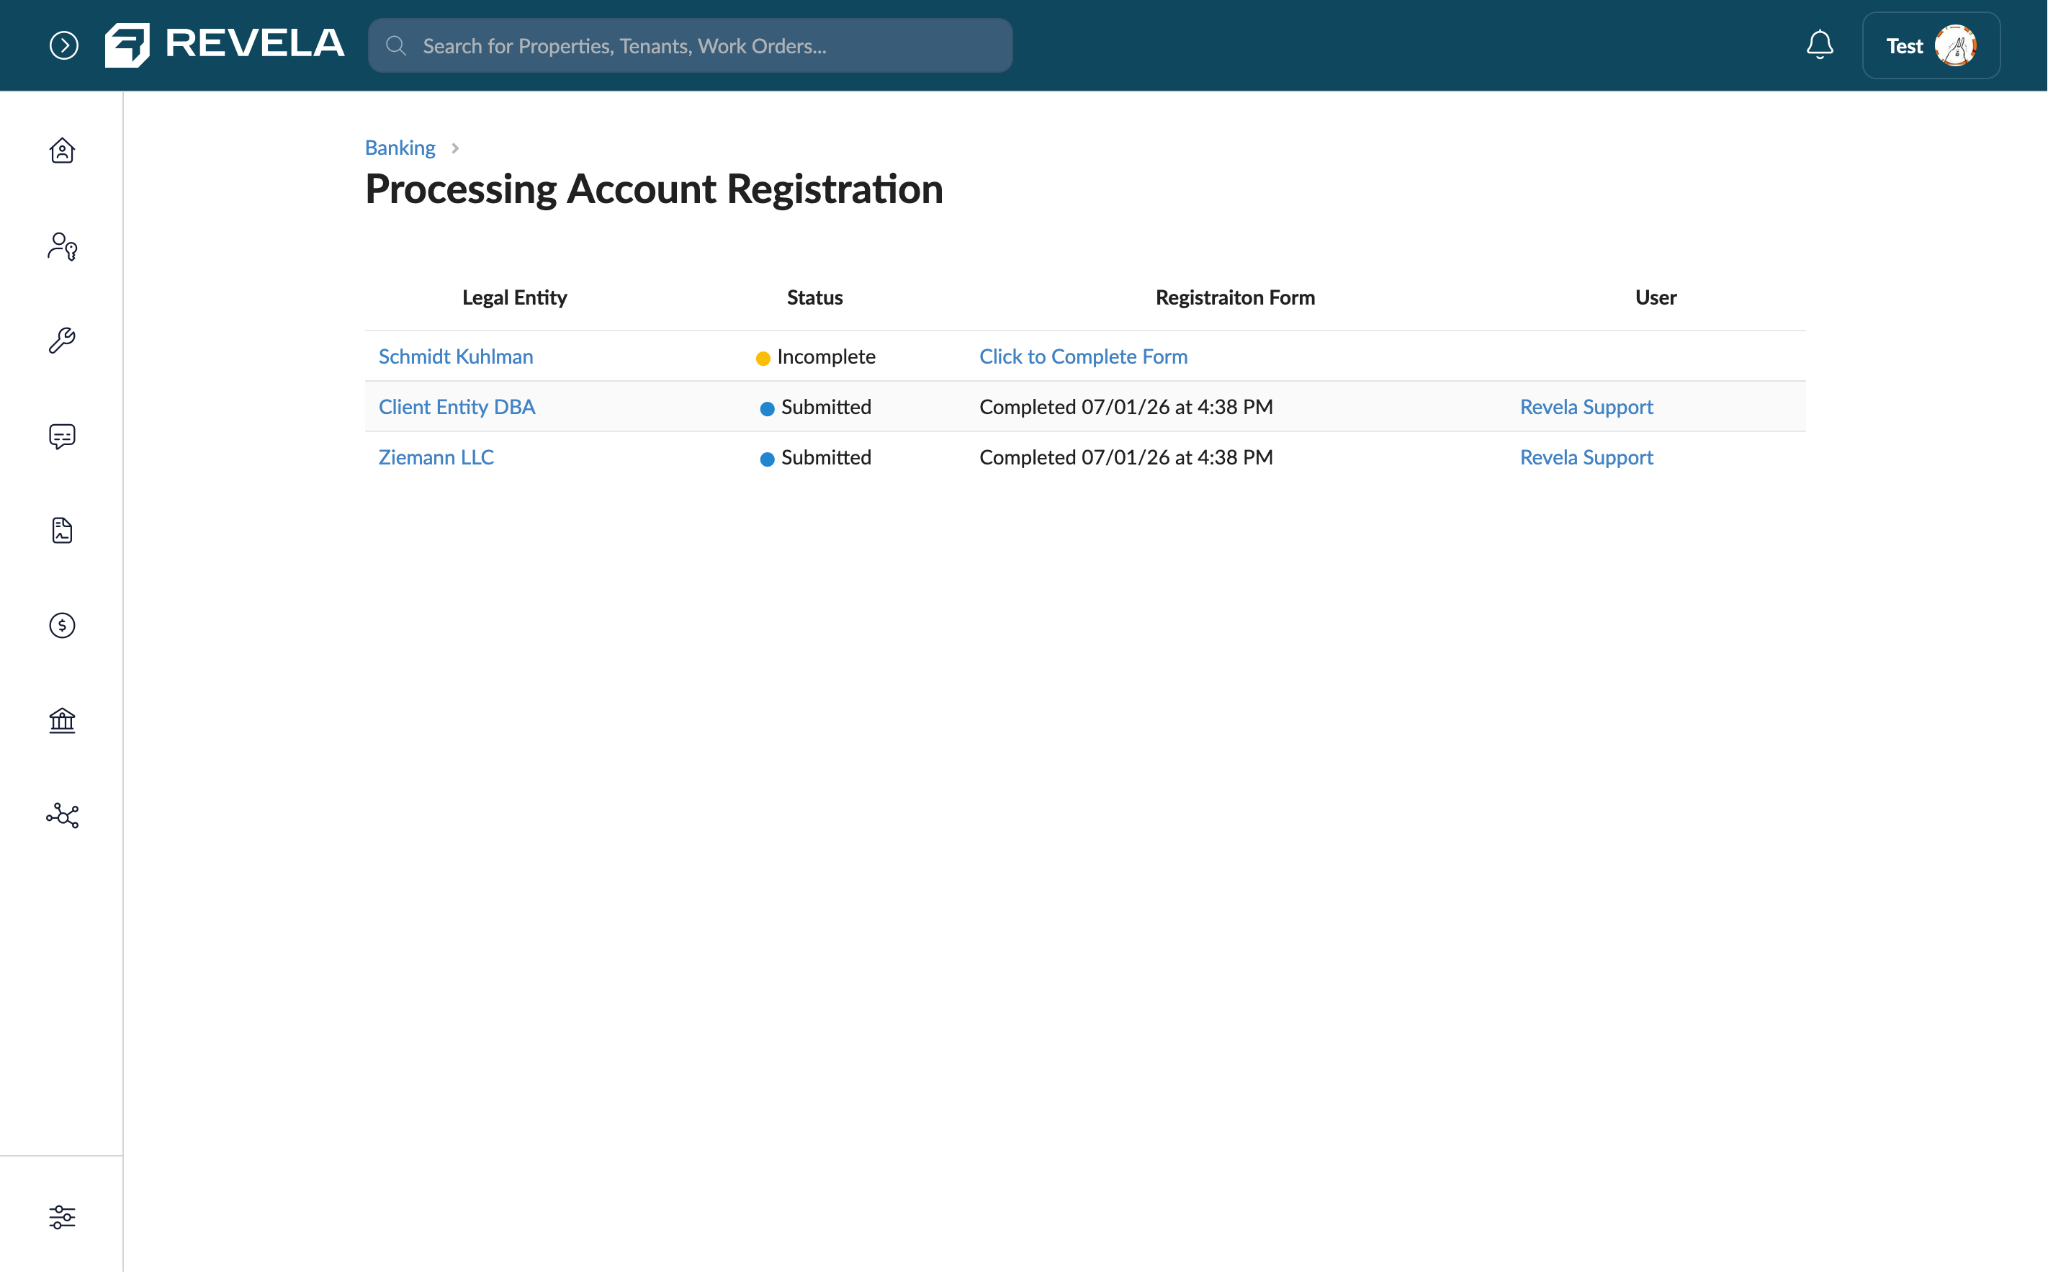
Task: Open the Integrations network-nodes sidebar icon
Action: pos(62,815)
